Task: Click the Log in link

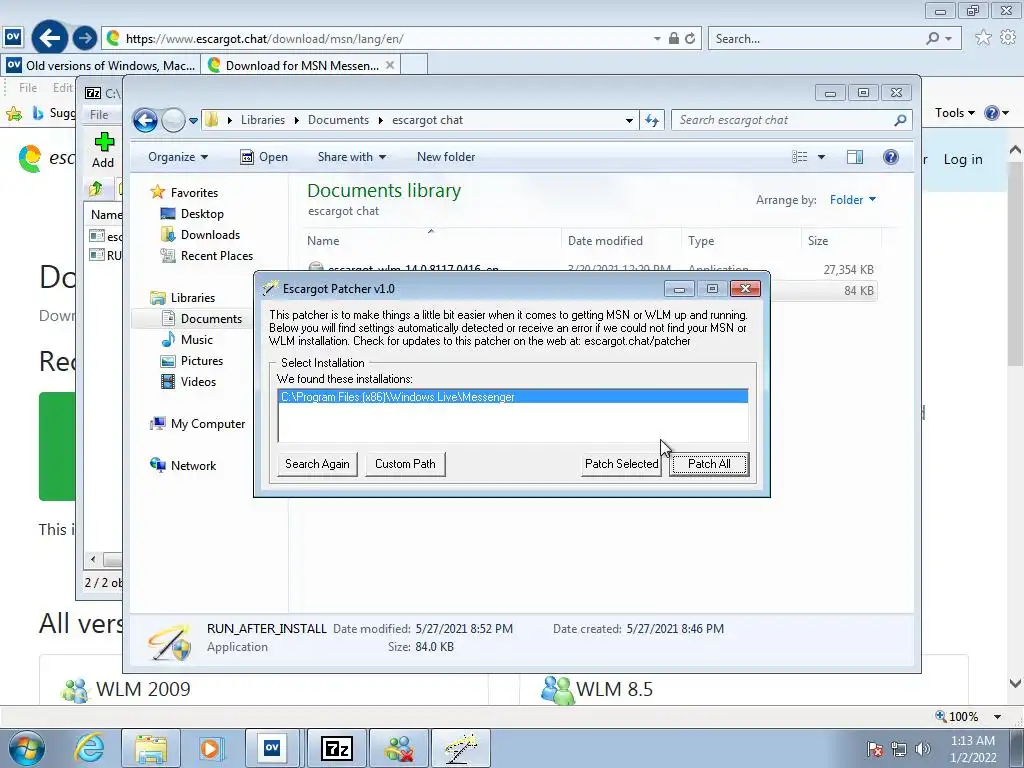Action: (x=963, y=159)
